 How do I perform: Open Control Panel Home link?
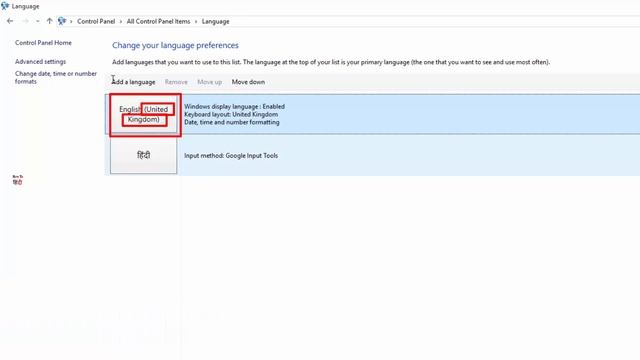(43, 42)
